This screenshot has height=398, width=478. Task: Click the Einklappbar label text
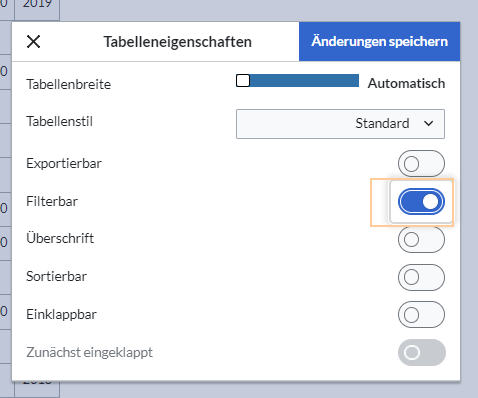click(62, 314)
